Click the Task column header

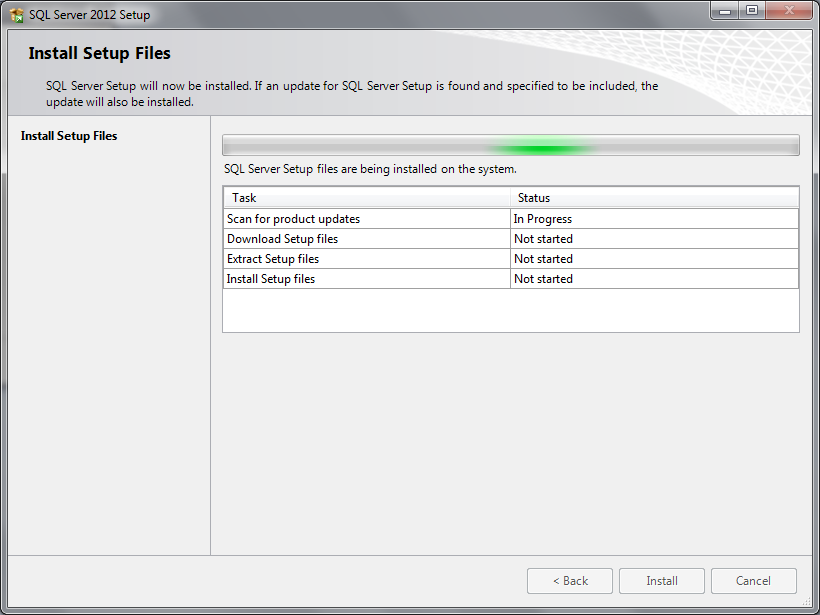pyautogui.click(x=367, y=198)
